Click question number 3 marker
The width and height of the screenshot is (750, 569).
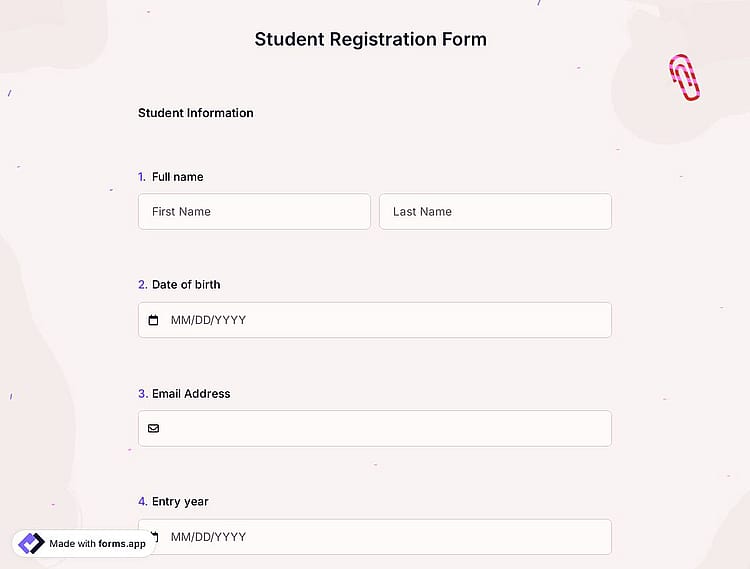(143, 394)
